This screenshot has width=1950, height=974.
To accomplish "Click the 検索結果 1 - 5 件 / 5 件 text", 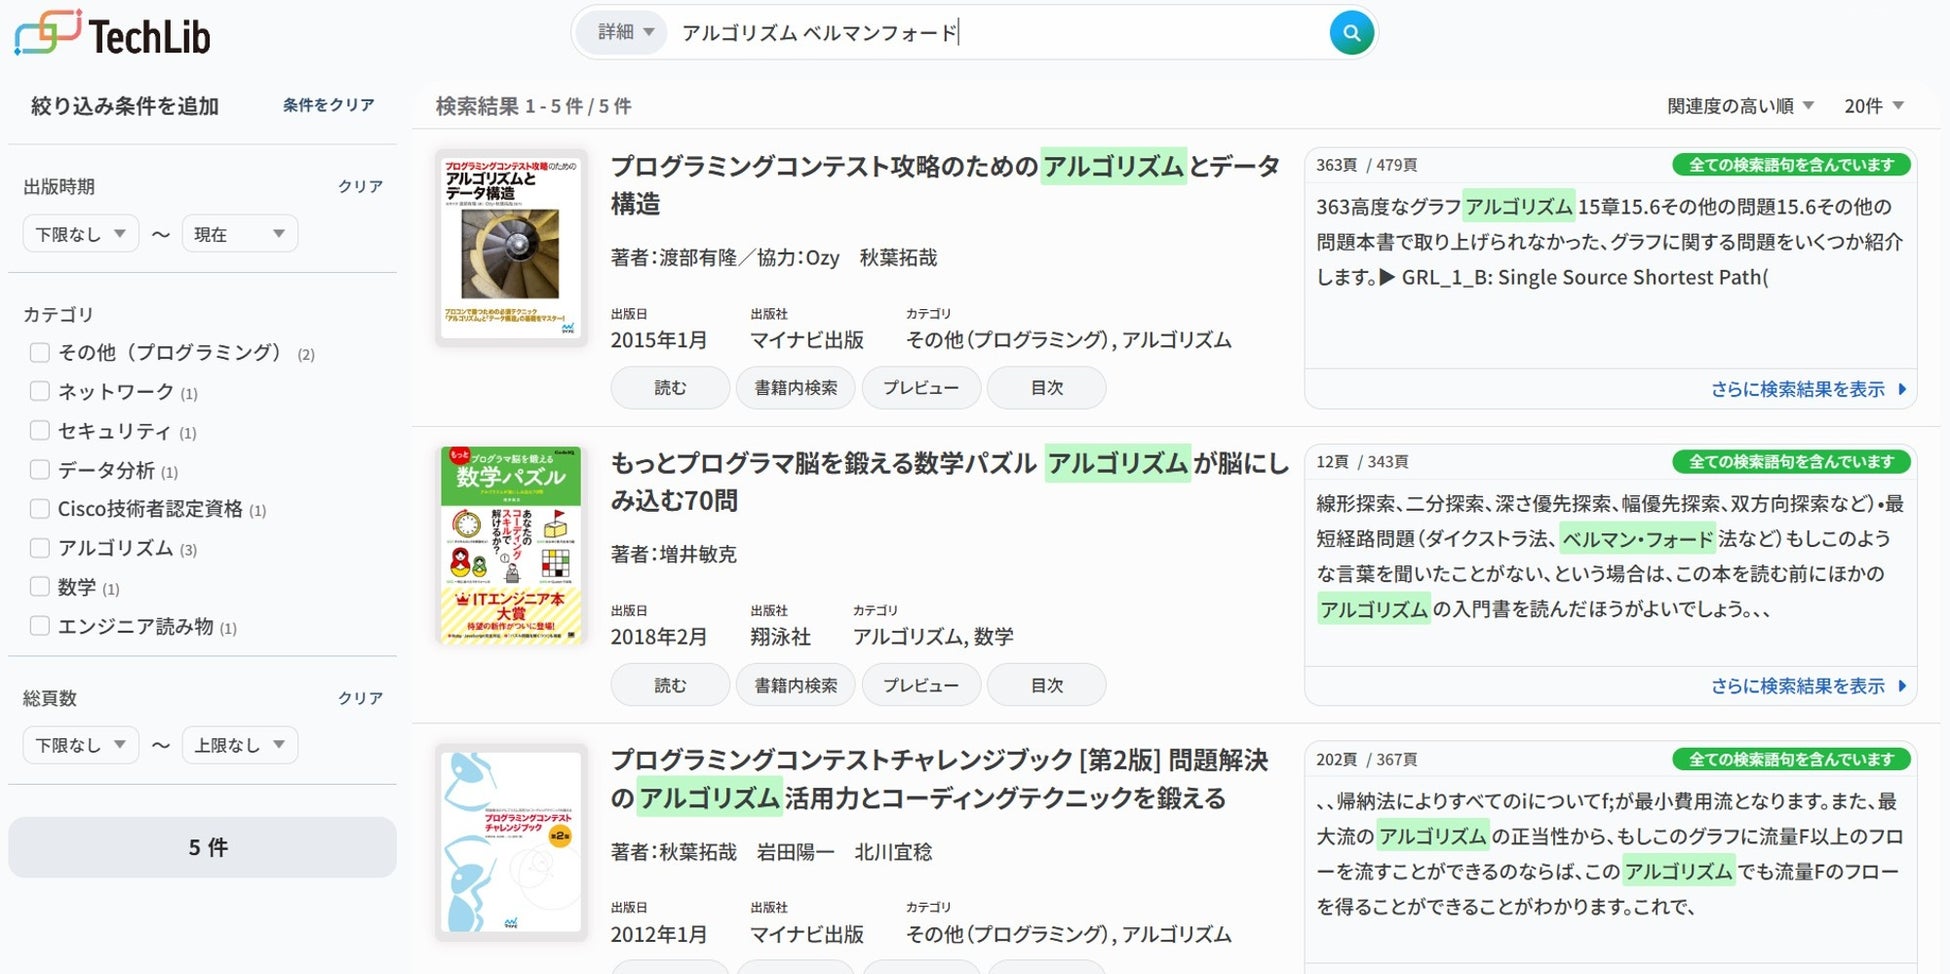I will [x=533, y=106].
